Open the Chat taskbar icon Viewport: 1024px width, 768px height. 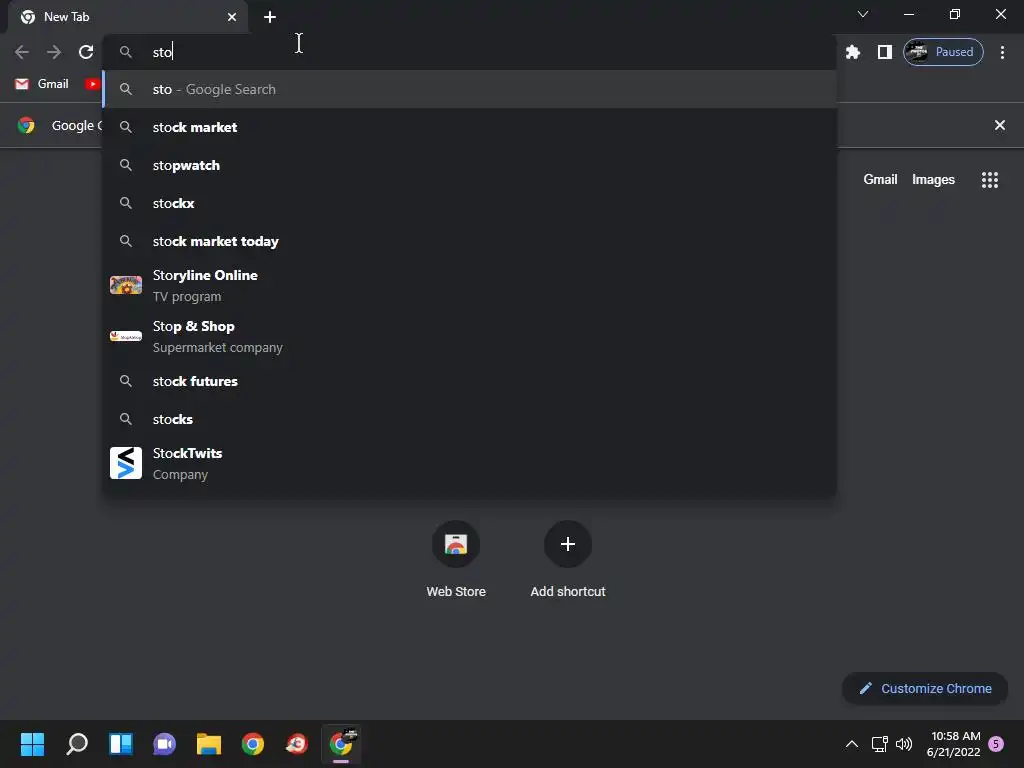(x=165, y=744)
